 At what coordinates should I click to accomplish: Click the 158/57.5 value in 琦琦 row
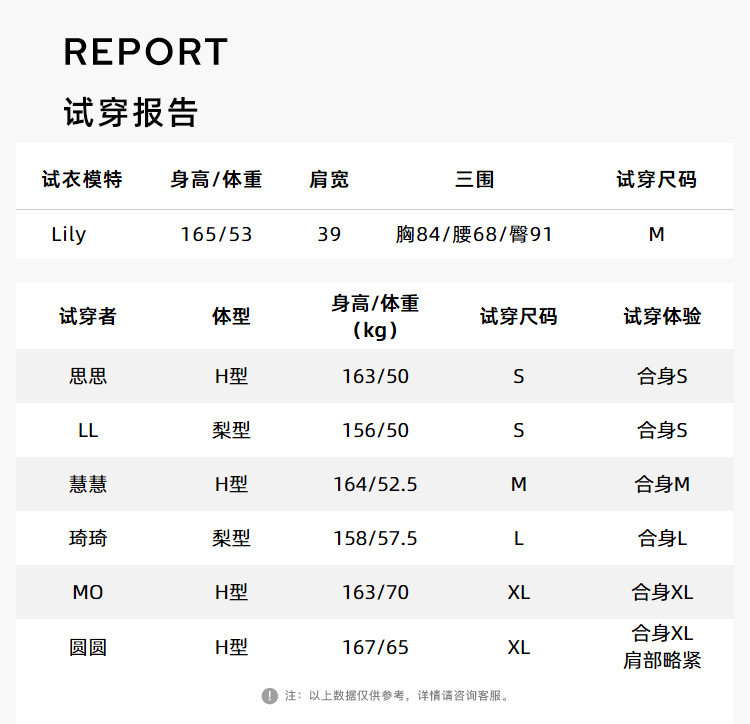tap(375, 539)
